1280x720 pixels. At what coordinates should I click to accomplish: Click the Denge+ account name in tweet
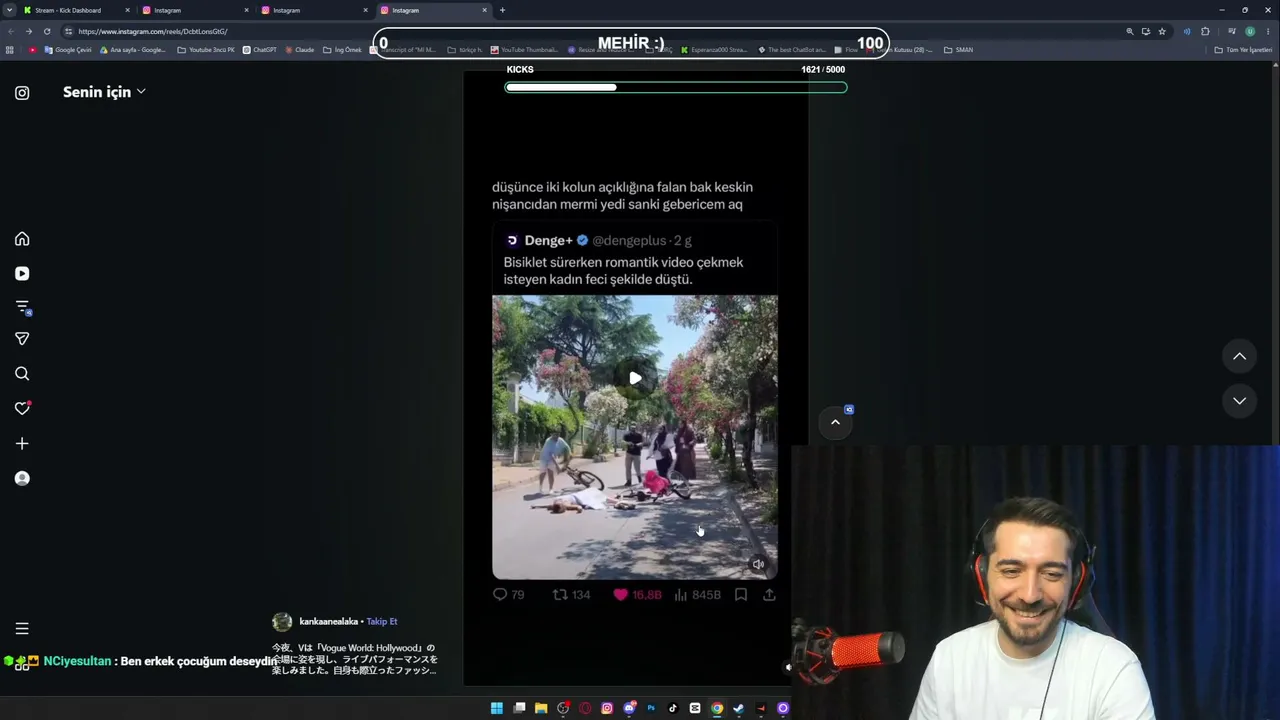point(548,240)
